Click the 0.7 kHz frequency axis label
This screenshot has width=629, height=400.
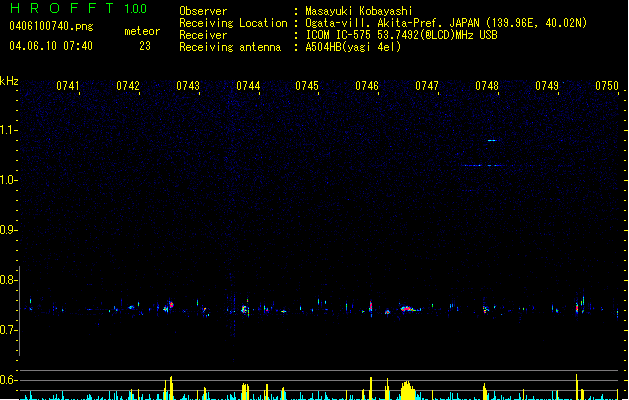[x=8, y=330]
